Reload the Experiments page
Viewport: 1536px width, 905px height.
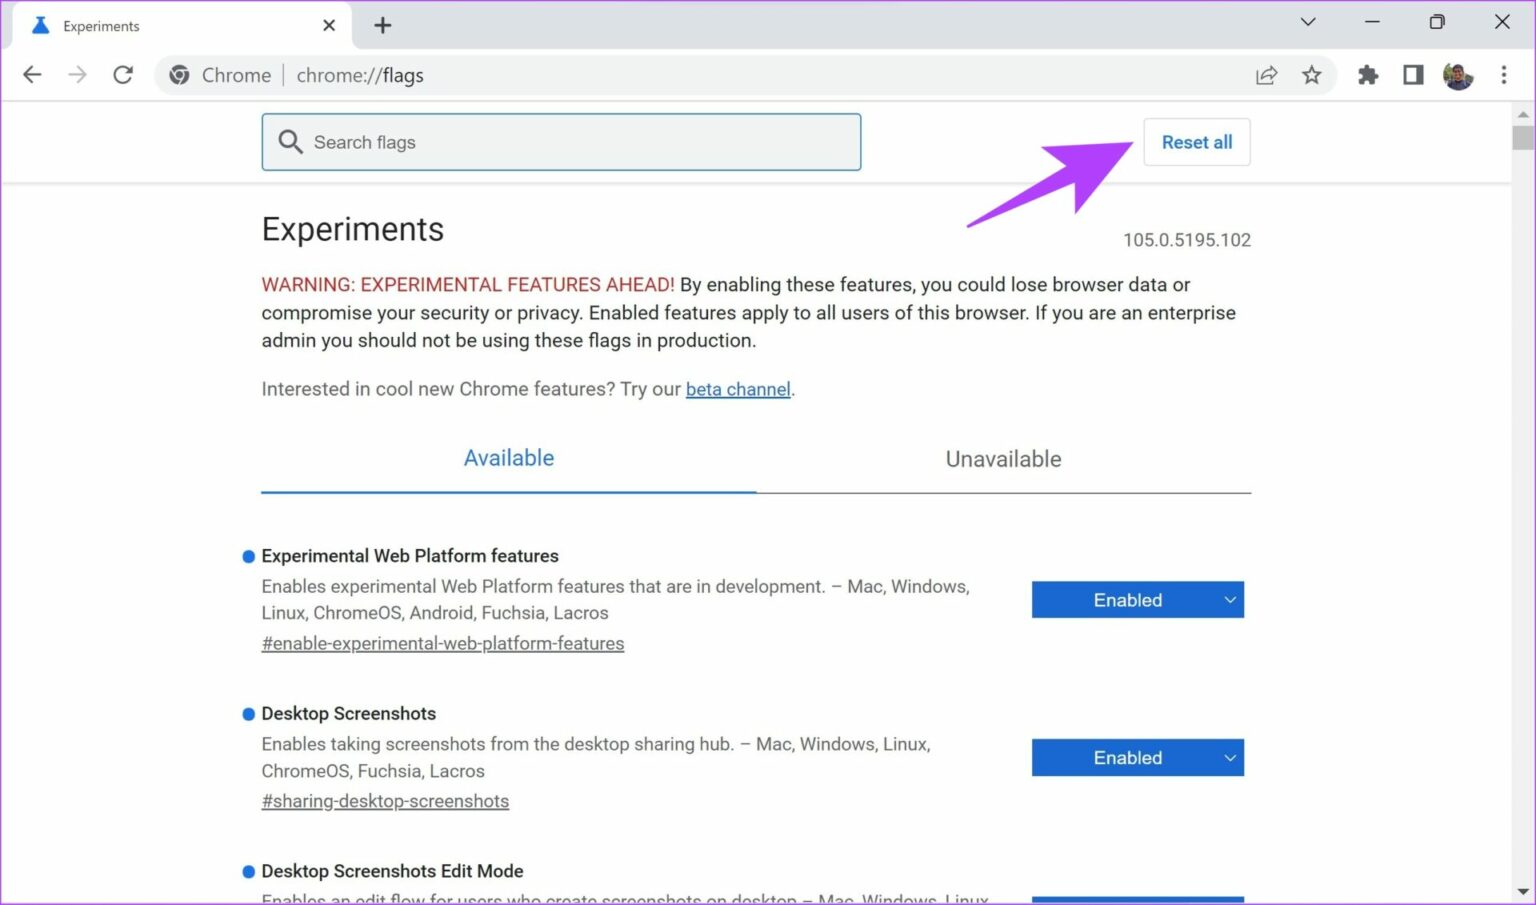(123, 74)
